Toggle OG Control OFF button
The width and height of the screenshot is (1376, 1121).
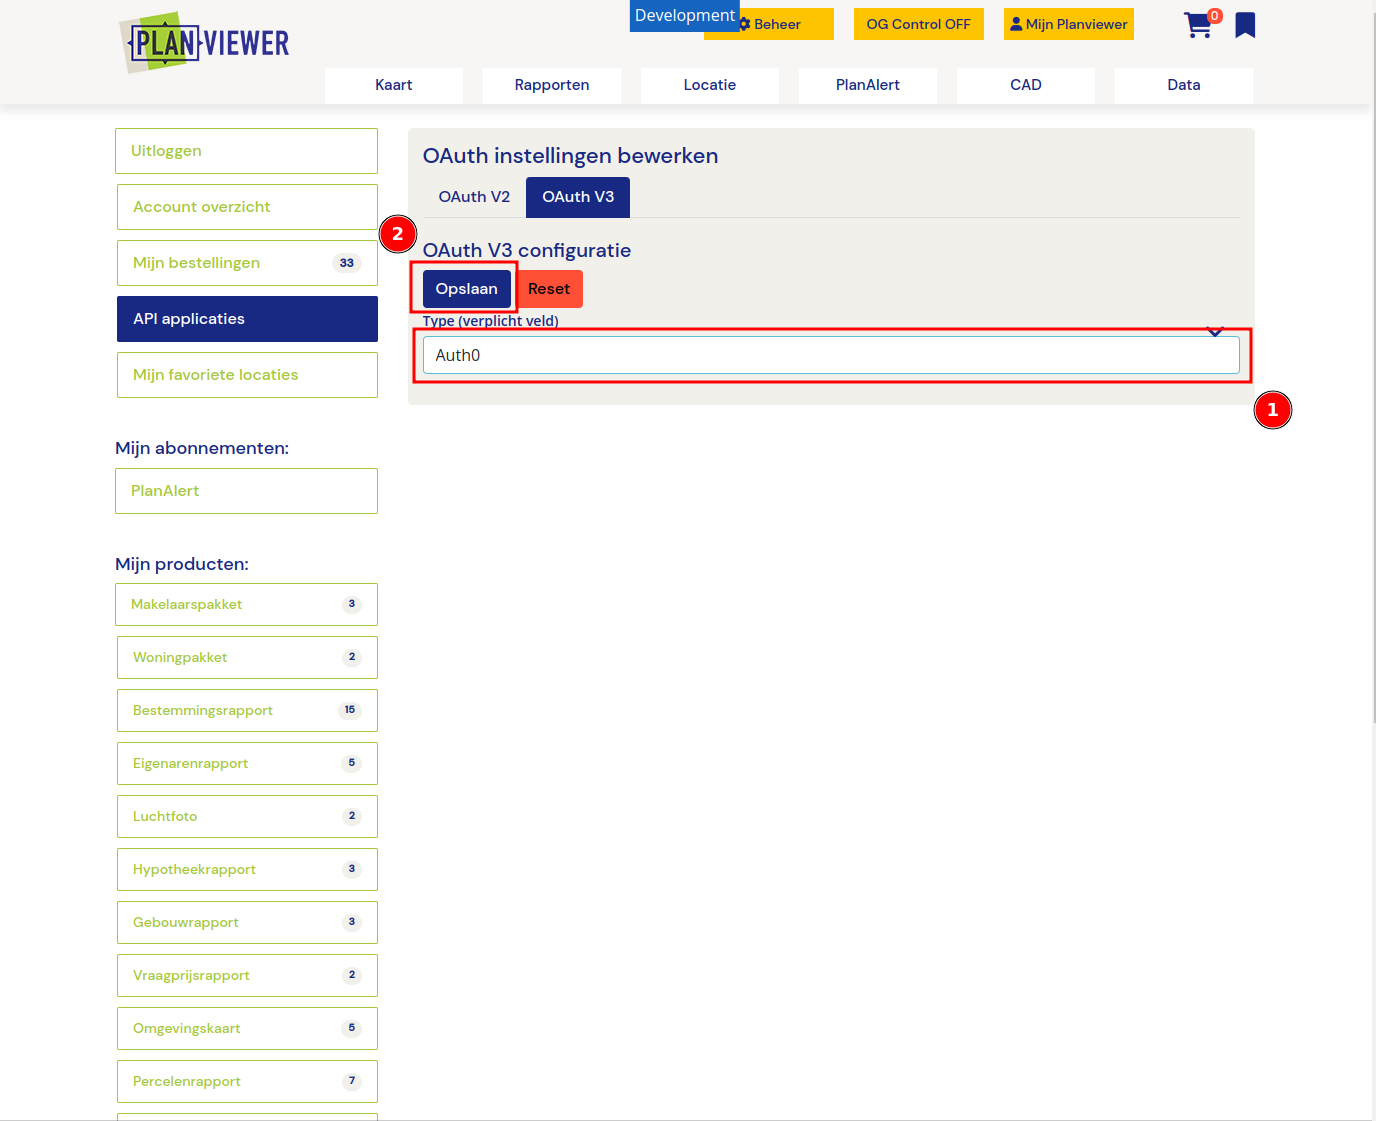click(918, 25)
